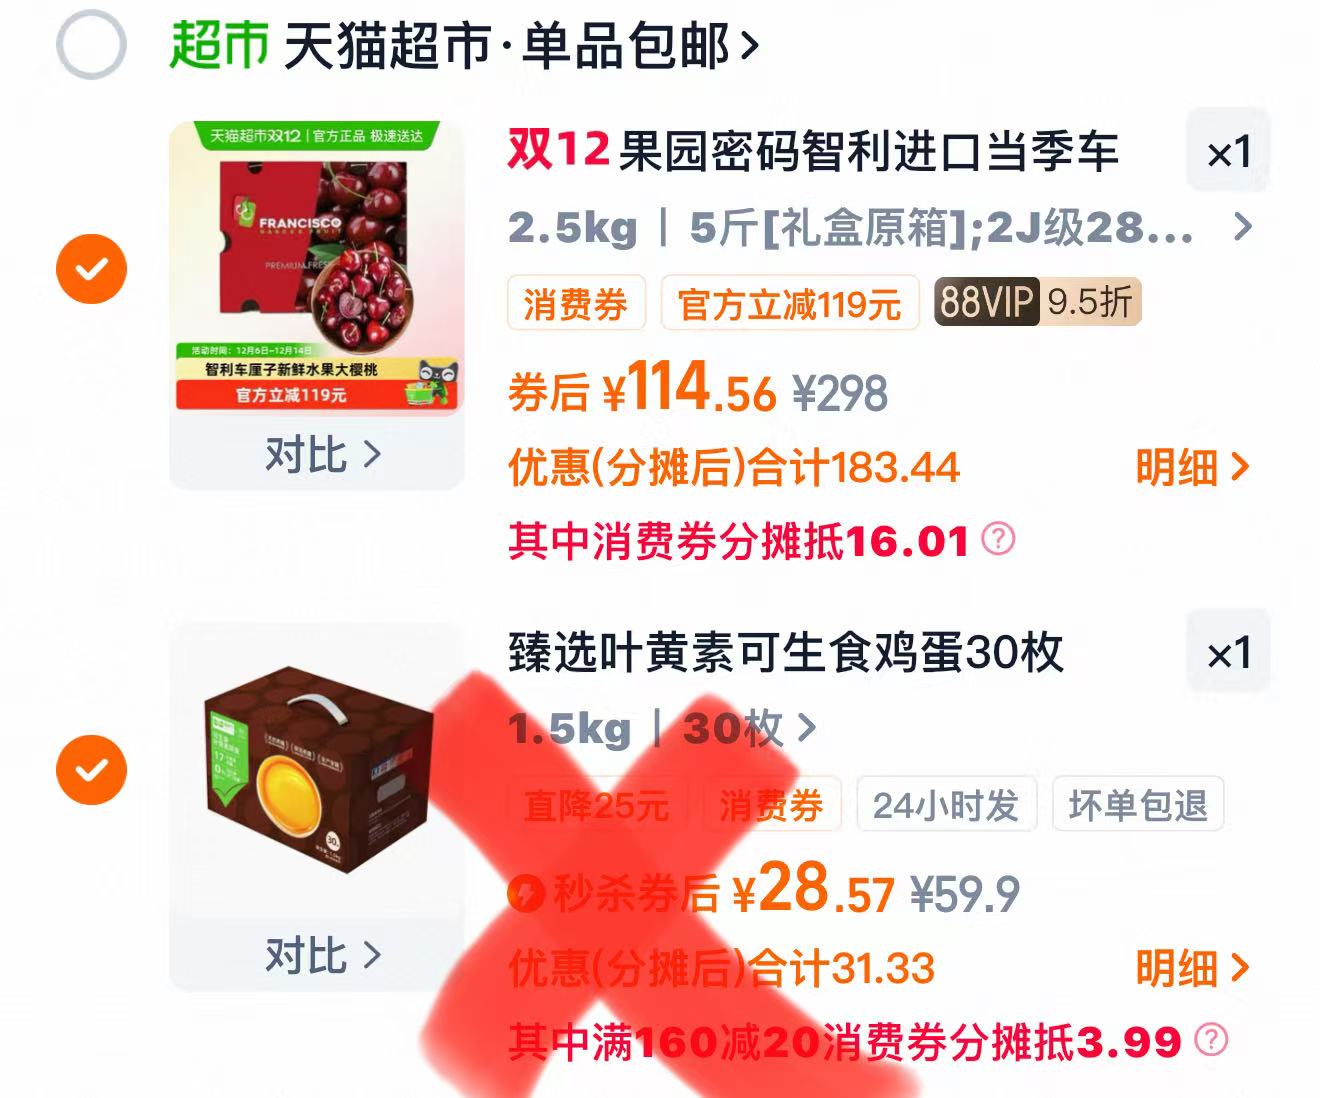This screenshot has width=1320, height=1098.
Task: Uncheck the cherry gift box item
Action: (x=91, y=269)
